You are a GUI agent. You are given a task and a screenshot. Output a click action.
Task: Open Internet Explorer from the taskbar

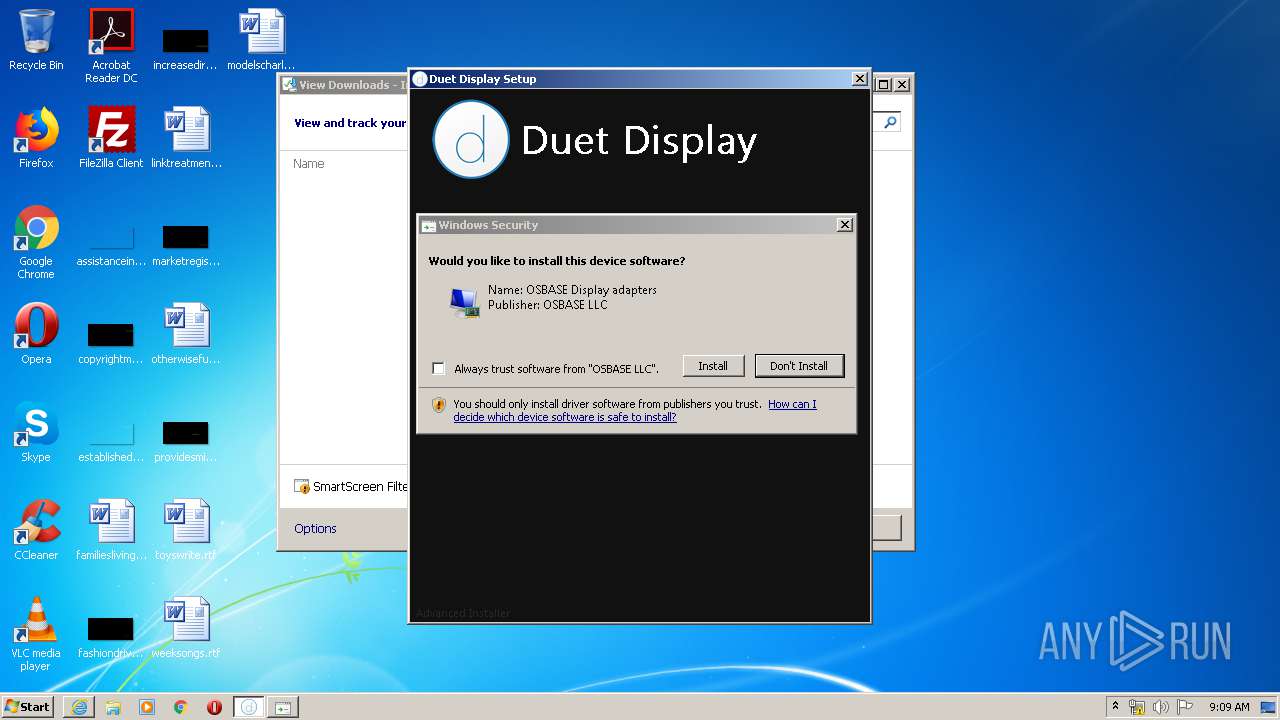click(79, 707)
